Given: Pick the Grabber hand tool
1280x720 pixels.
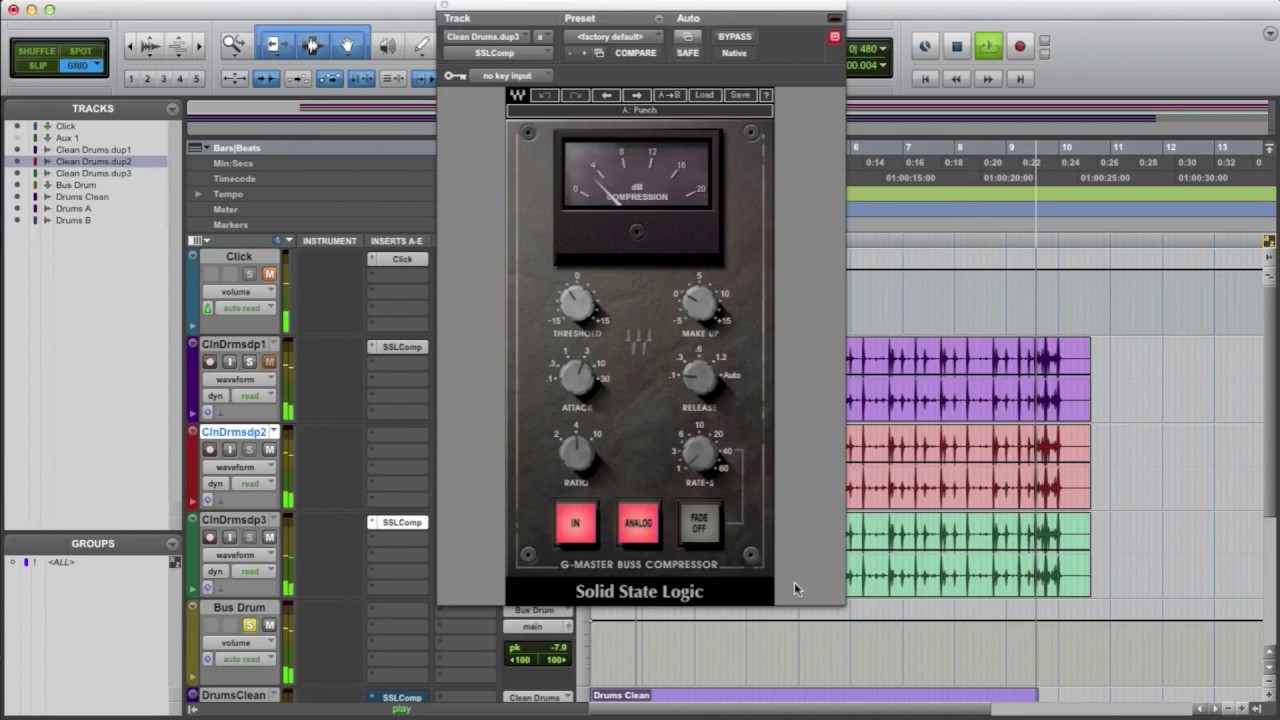Looking at the screenshot, I should (x=347, y=45).
